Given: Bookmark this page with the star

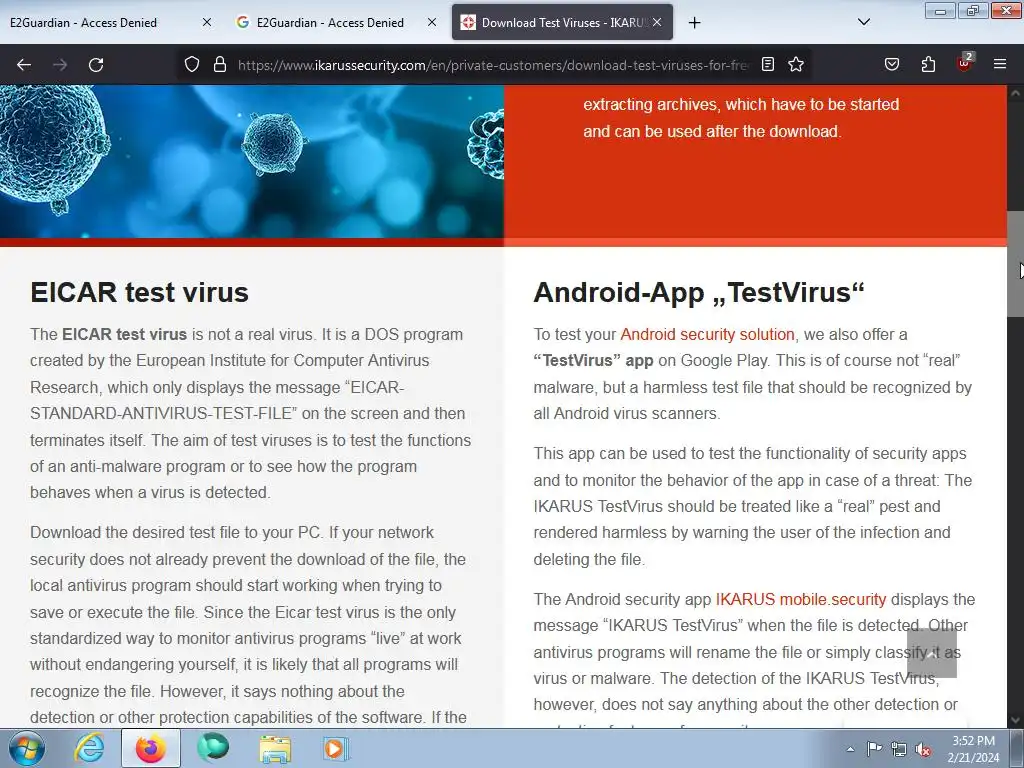Looking at the screenshot, I should [795, 64].
